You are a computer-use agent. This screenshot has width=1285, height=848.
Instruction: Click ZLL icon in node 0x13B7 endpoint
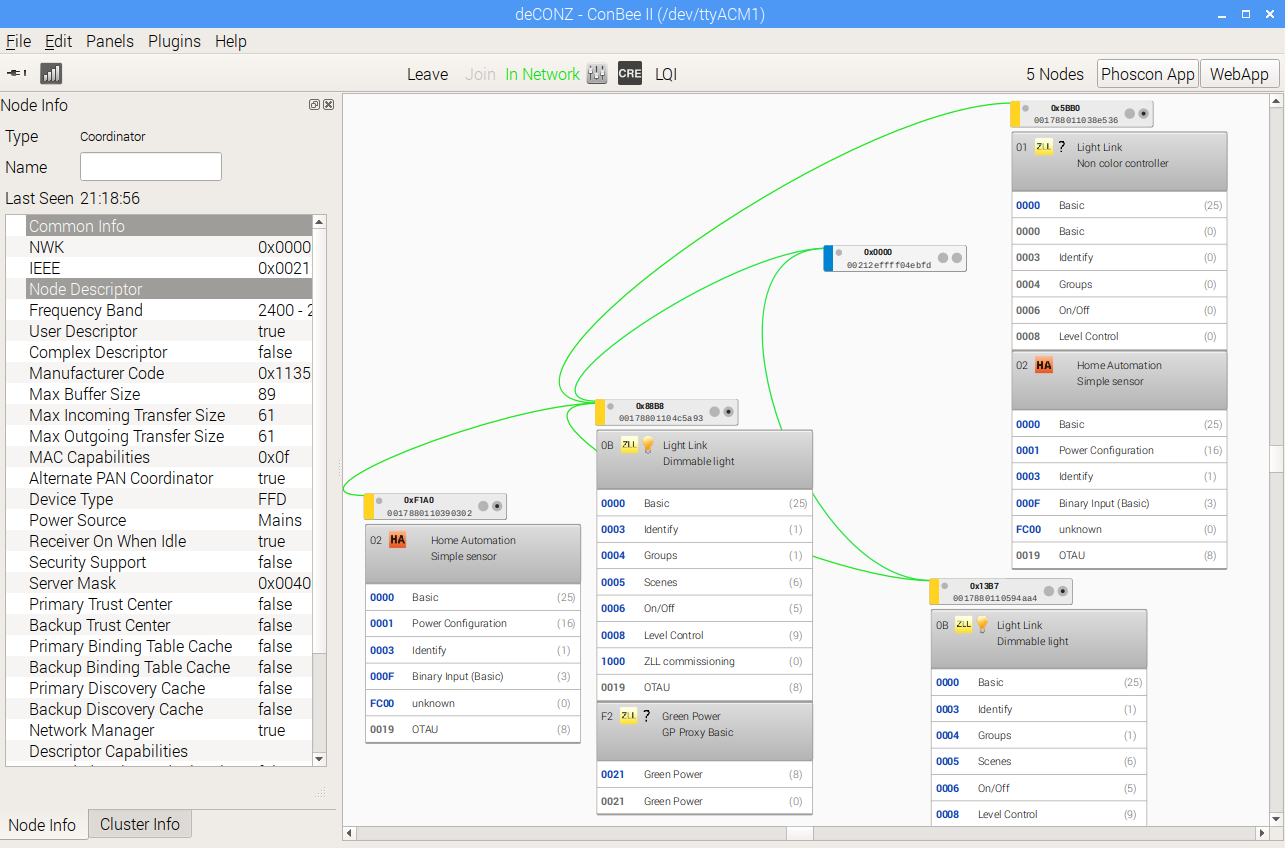(x=963, y=625)
